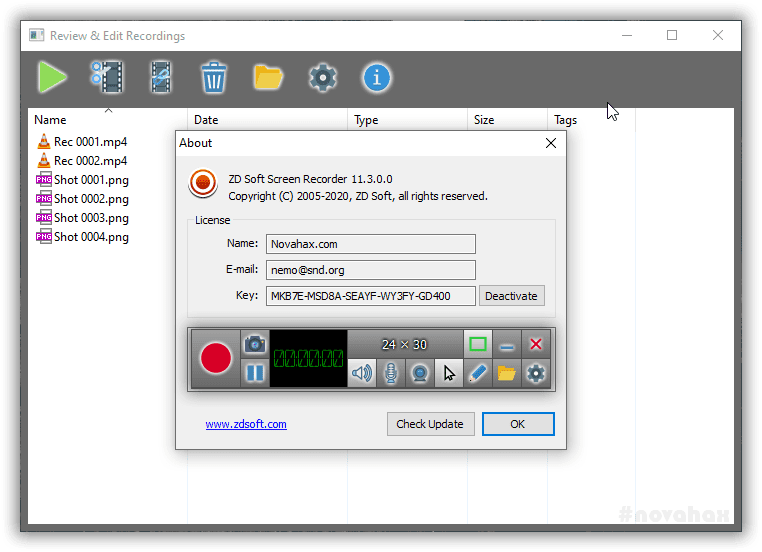Image resolution: width=762 pixels, height=552 pixels.
Task: Take a screenshot with the camera icon
Action: 255,344
